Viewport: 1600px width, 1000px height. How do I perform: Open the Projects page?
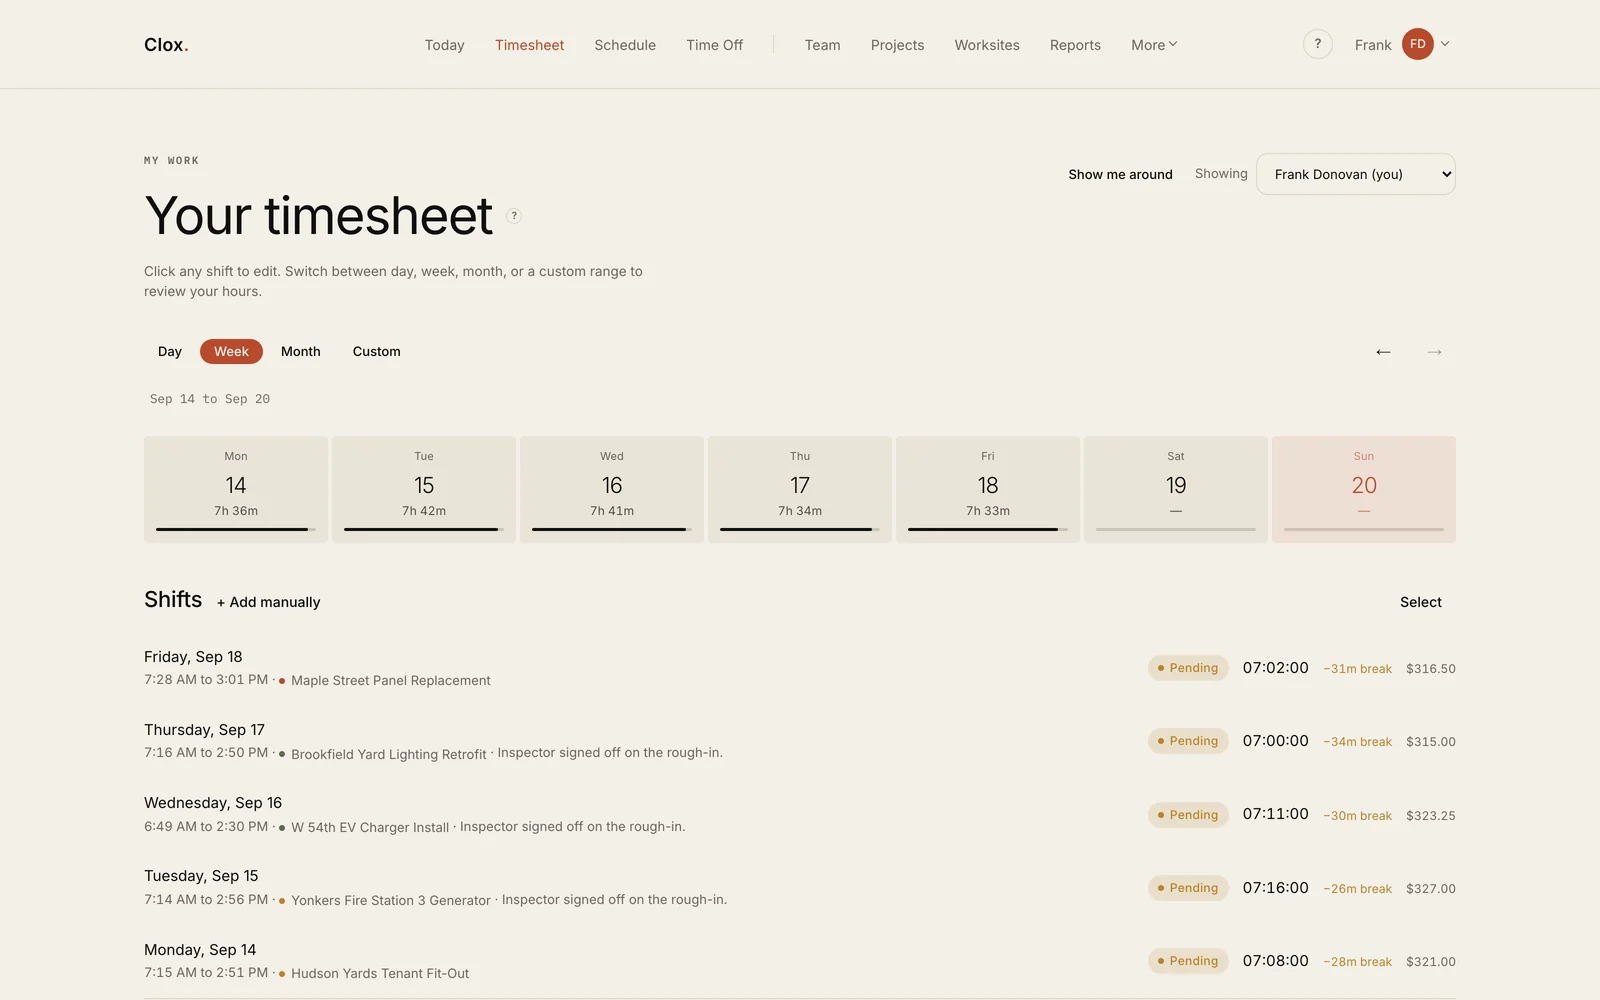coord(897,45)
